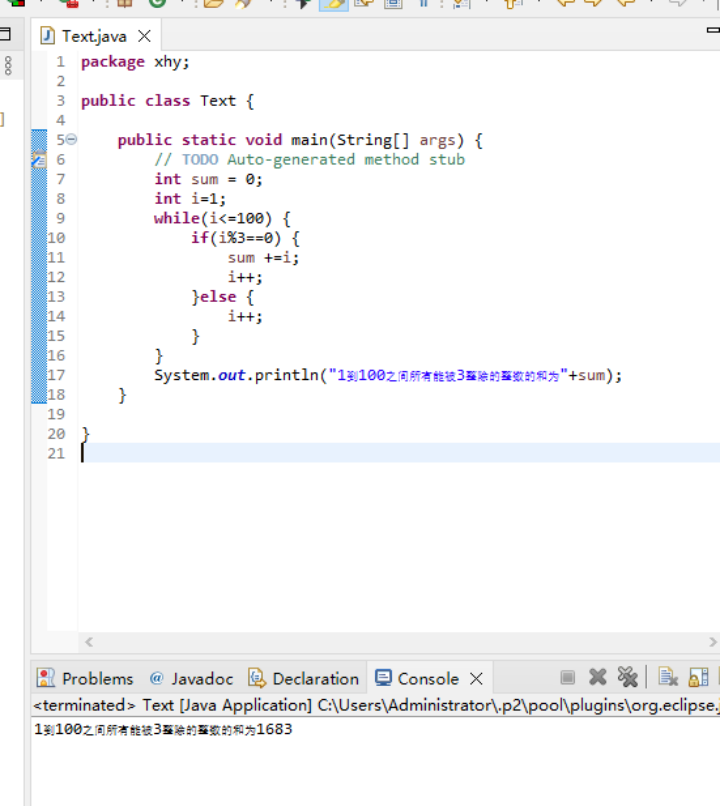Viewport: 720px width, 806px height.
Task: Close the Console view
Action: pos(476,679)
